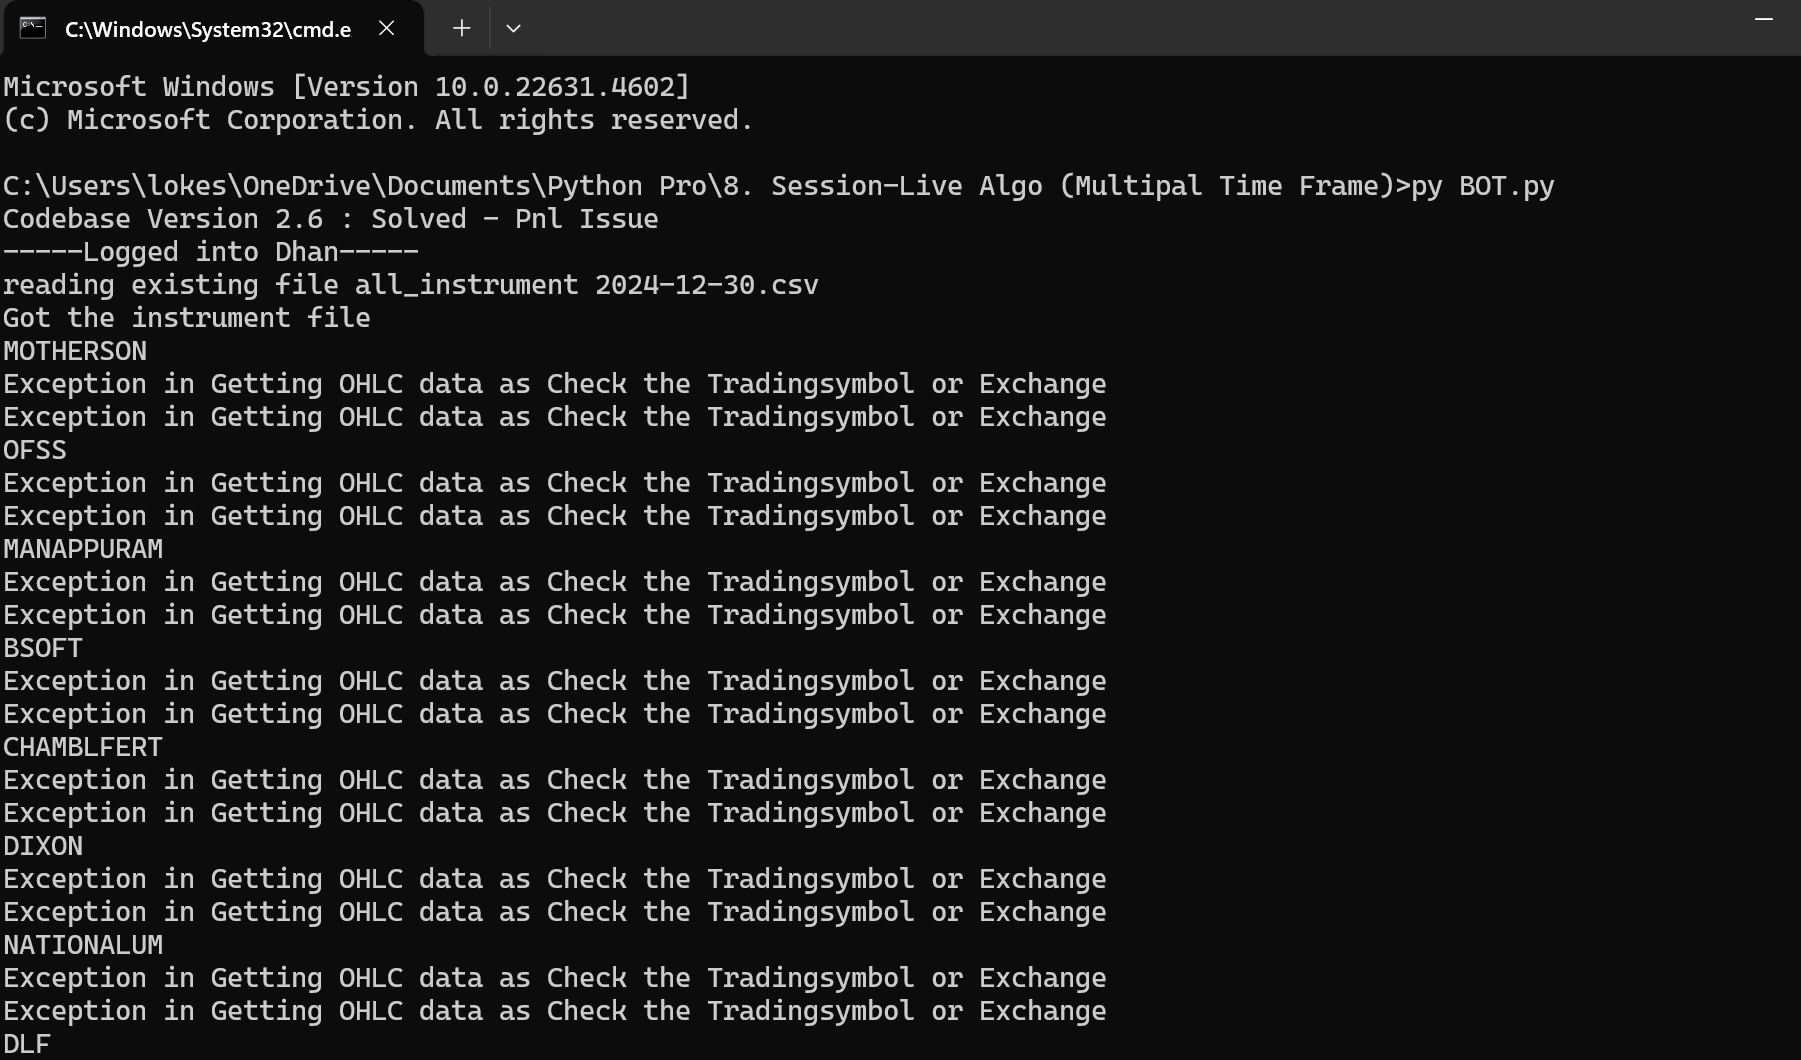
Task: Open a new terminal tab with plus
Action: click(461, 29)
